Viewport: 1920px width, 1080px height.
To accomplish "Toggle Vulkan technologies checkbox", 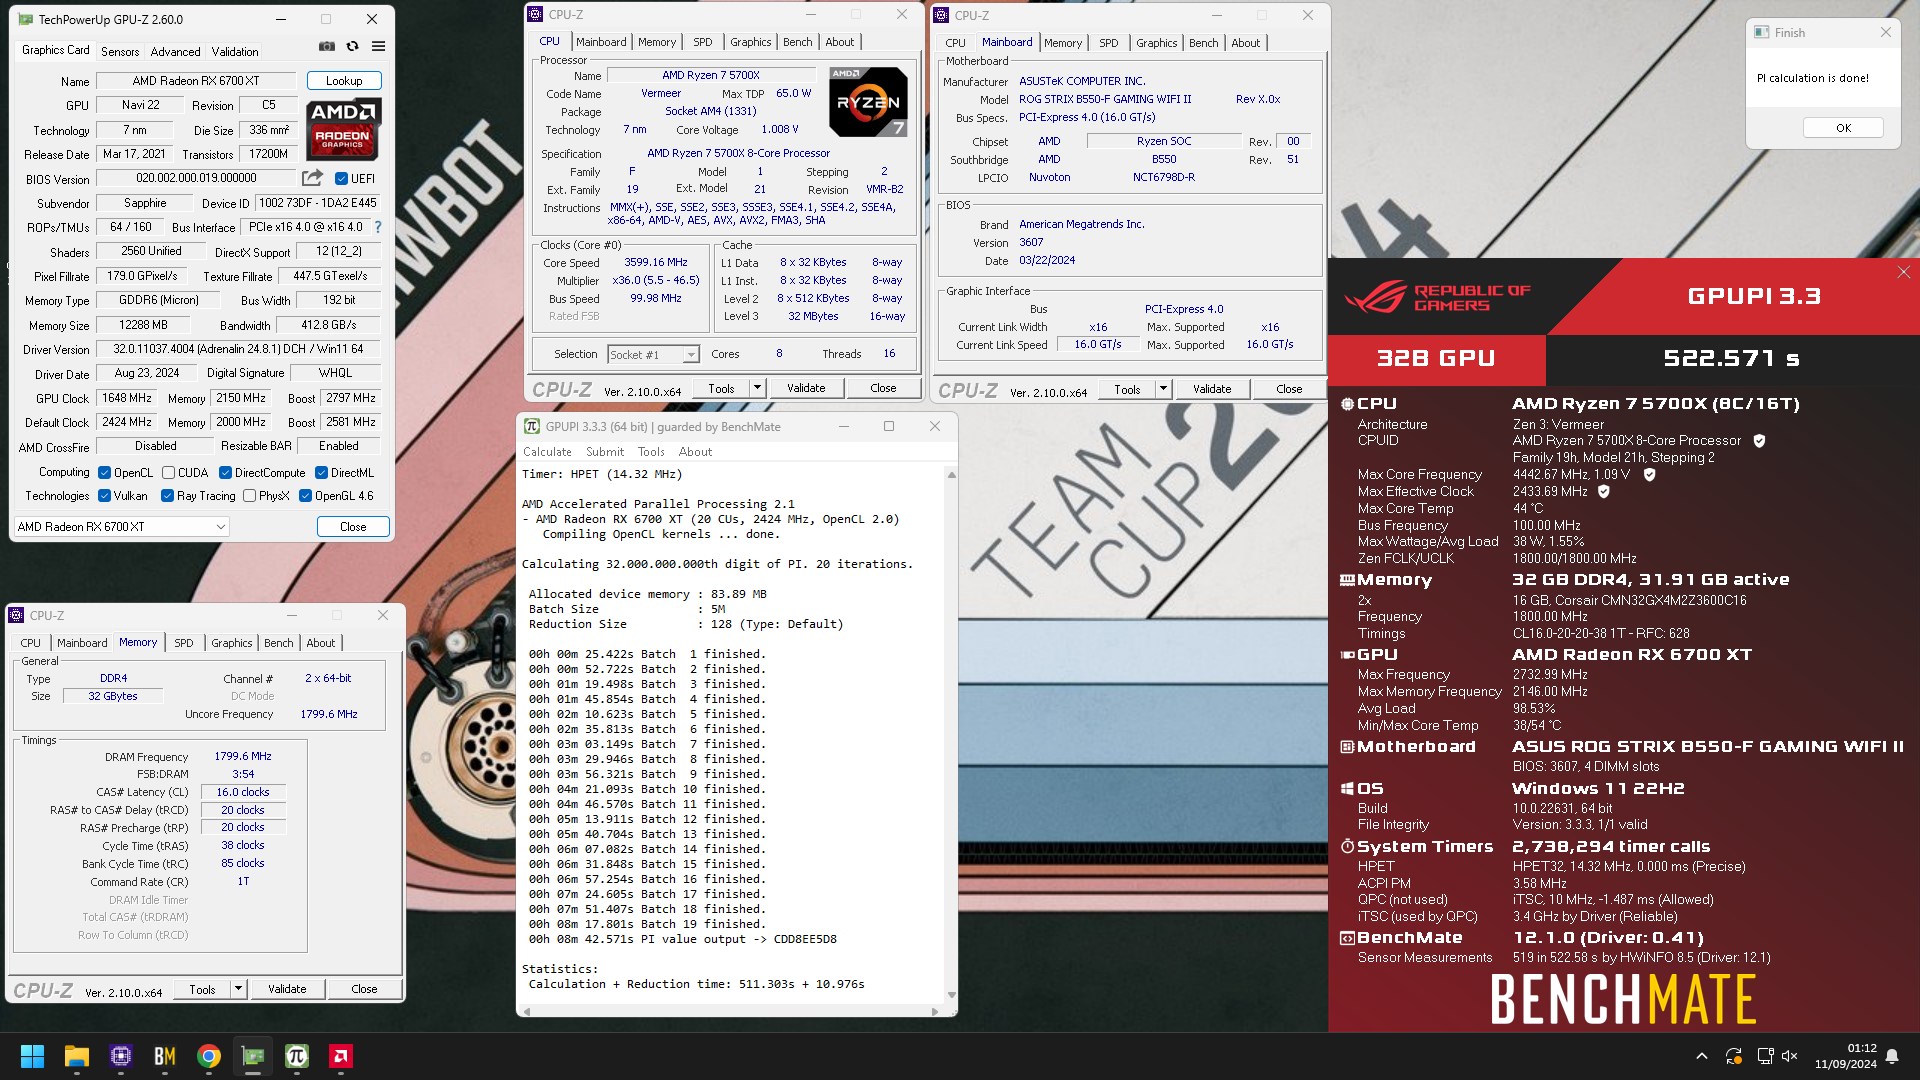I will coord(104,496).
